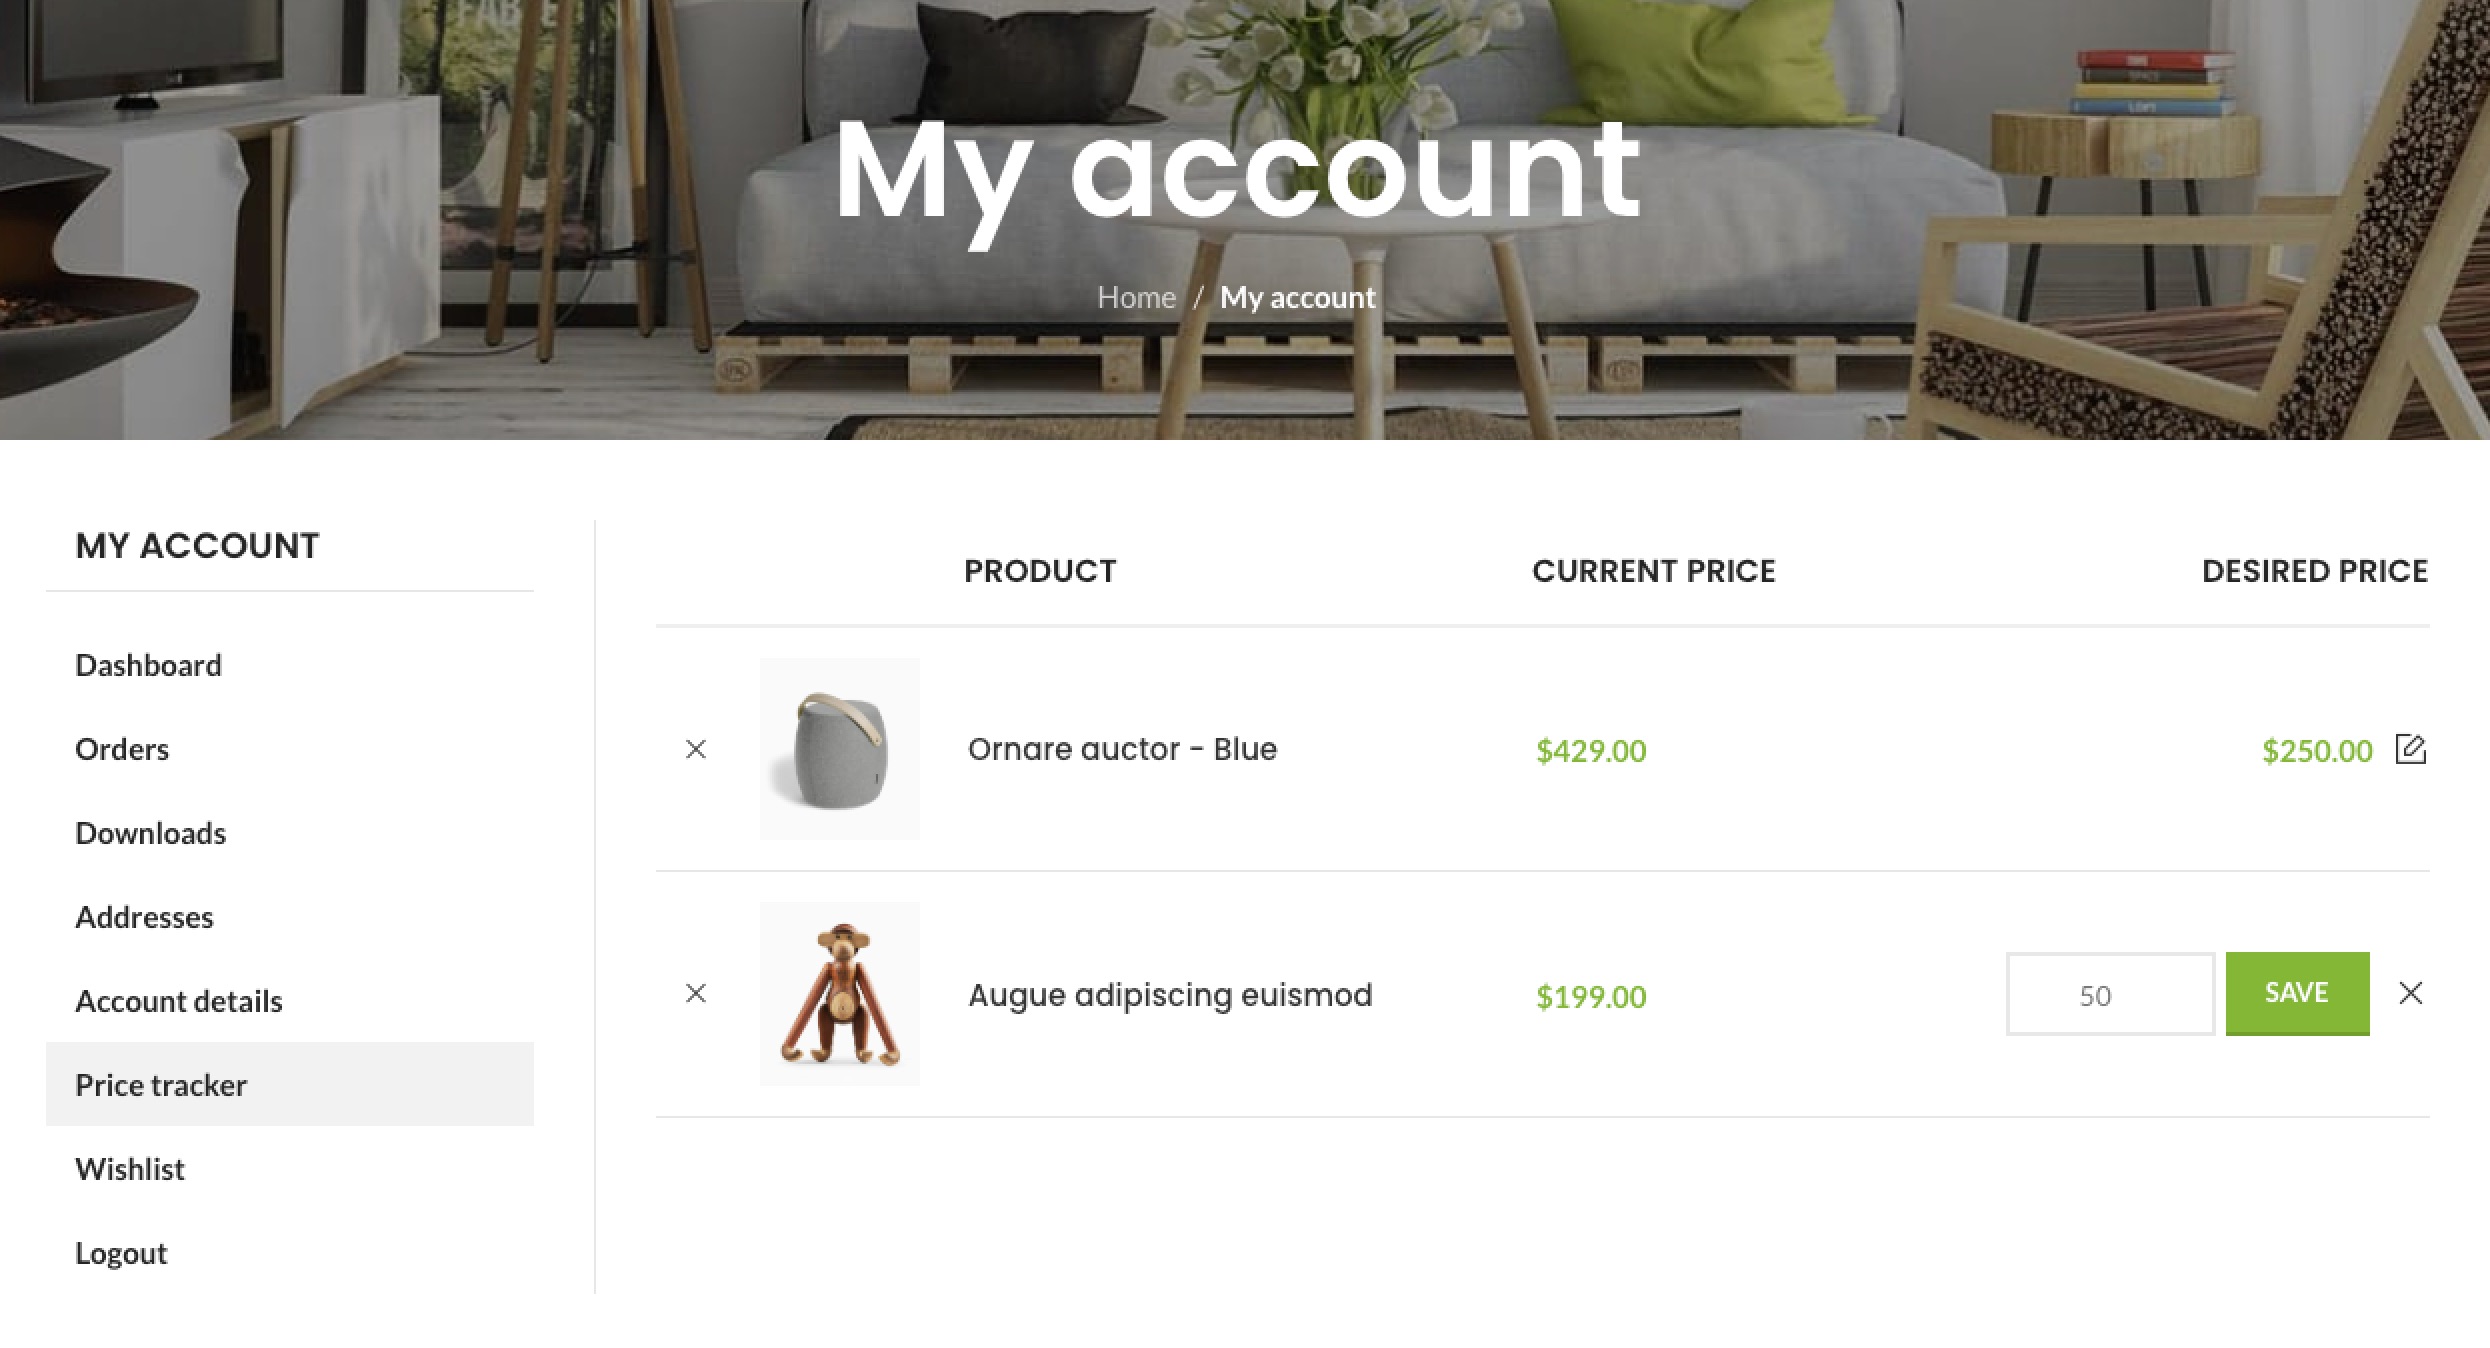
Task: Click the Home breadcrumb link
Action: 1136,298
